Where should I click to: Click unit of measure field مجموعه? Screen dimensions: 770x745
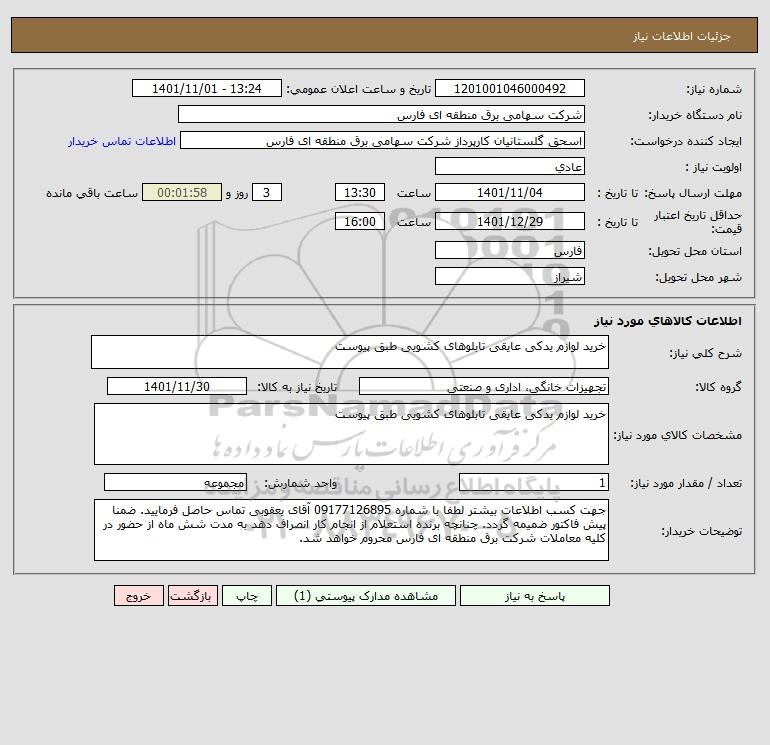coord(175,482)
